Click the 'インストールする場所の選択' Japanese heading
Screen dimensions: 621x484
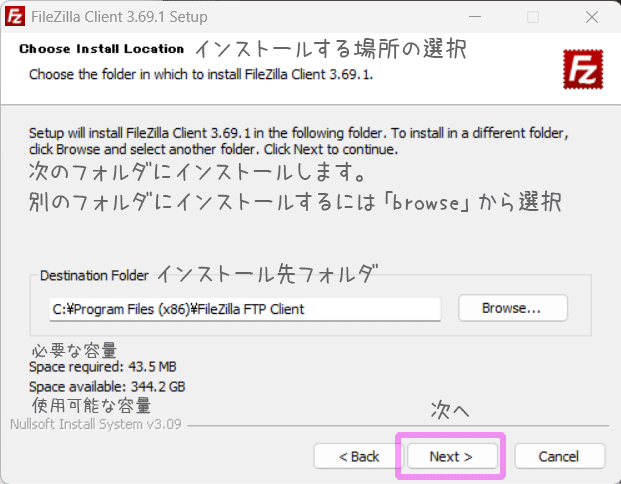tap(331, 49)
